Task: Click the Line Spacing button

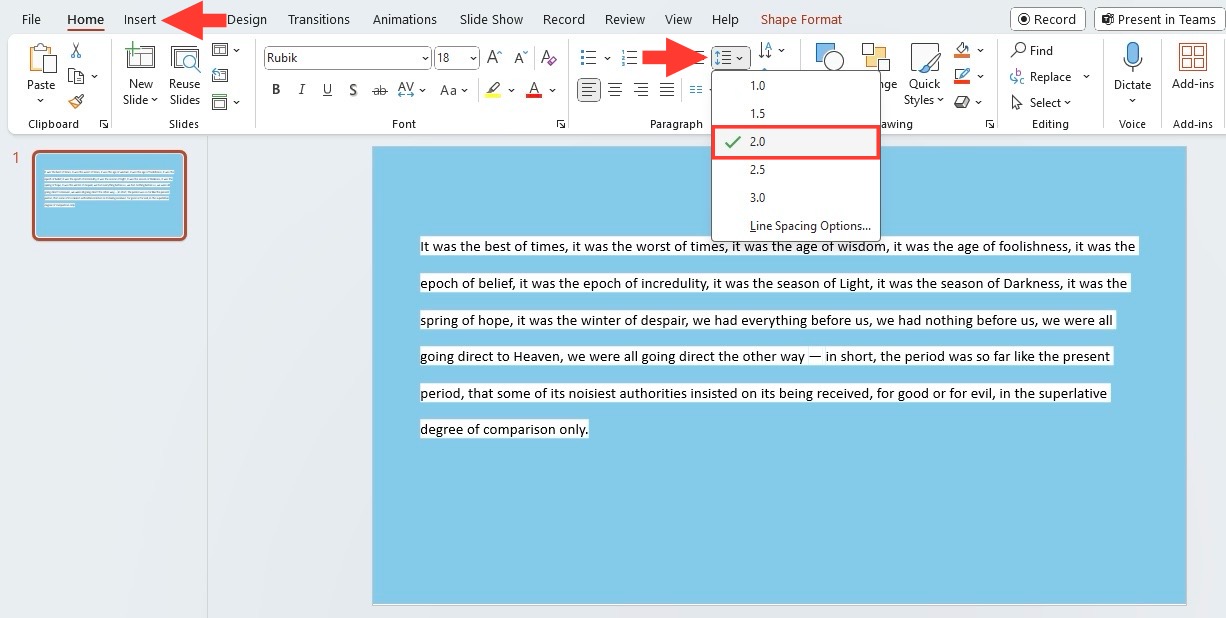Action: pyautogui.click(x=729, y=58)
